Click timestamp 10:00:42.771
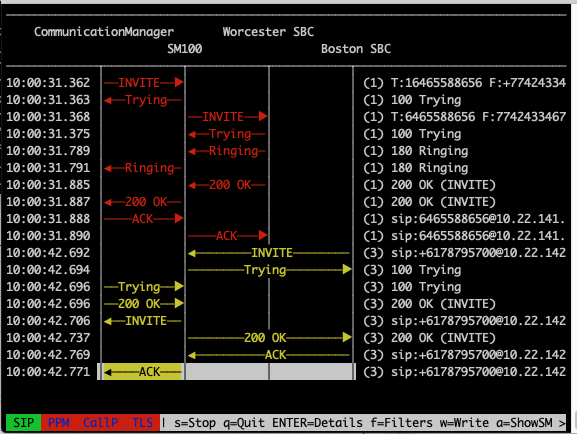577x434 pixels. point(48,372)
